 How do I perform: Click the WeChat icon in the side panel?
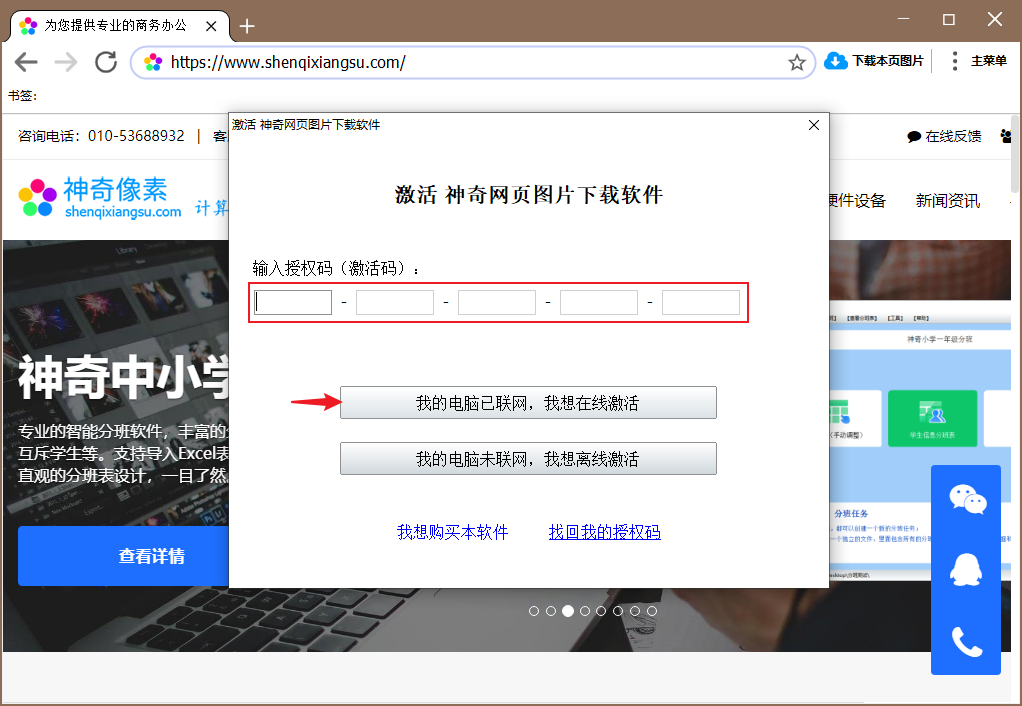pos(967,500)
